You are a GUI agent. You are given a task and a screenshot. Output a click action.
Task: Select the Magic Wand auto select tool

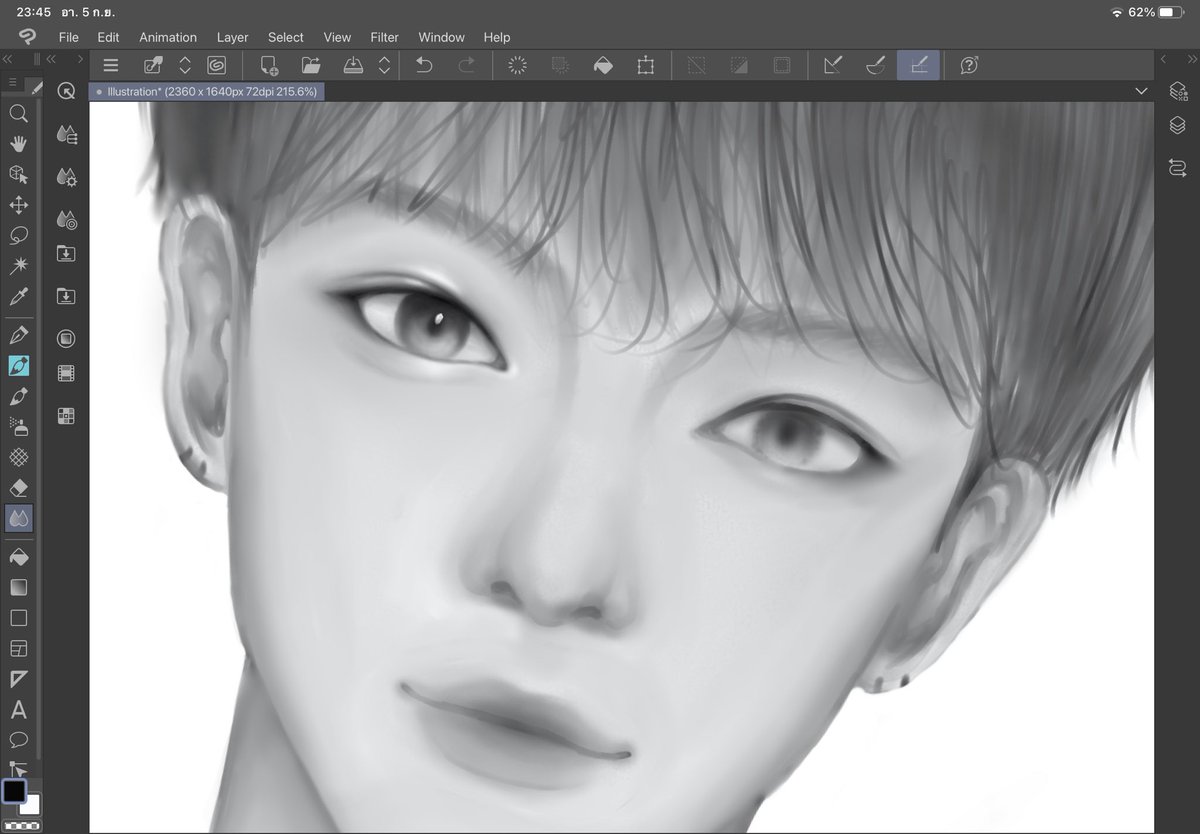18,266
